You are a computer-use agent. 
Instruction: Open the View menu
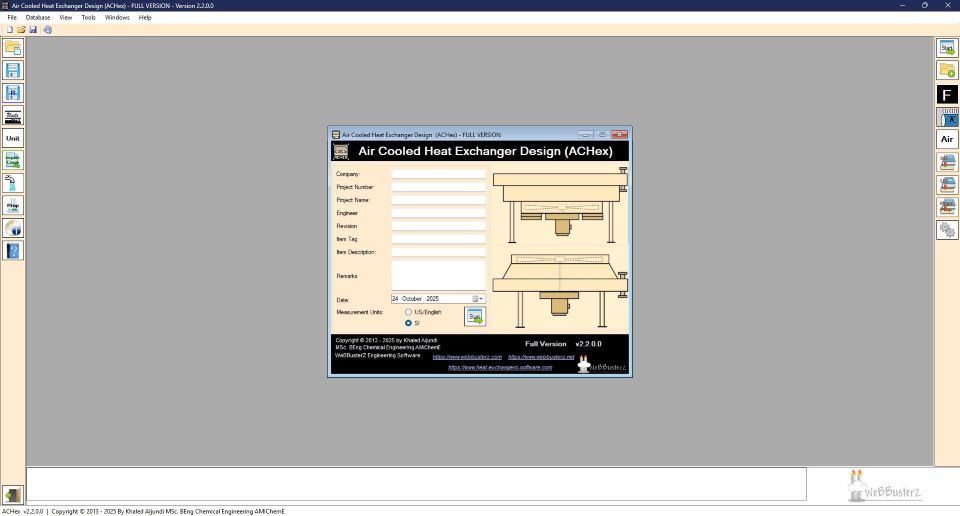(x=66, y=18)
